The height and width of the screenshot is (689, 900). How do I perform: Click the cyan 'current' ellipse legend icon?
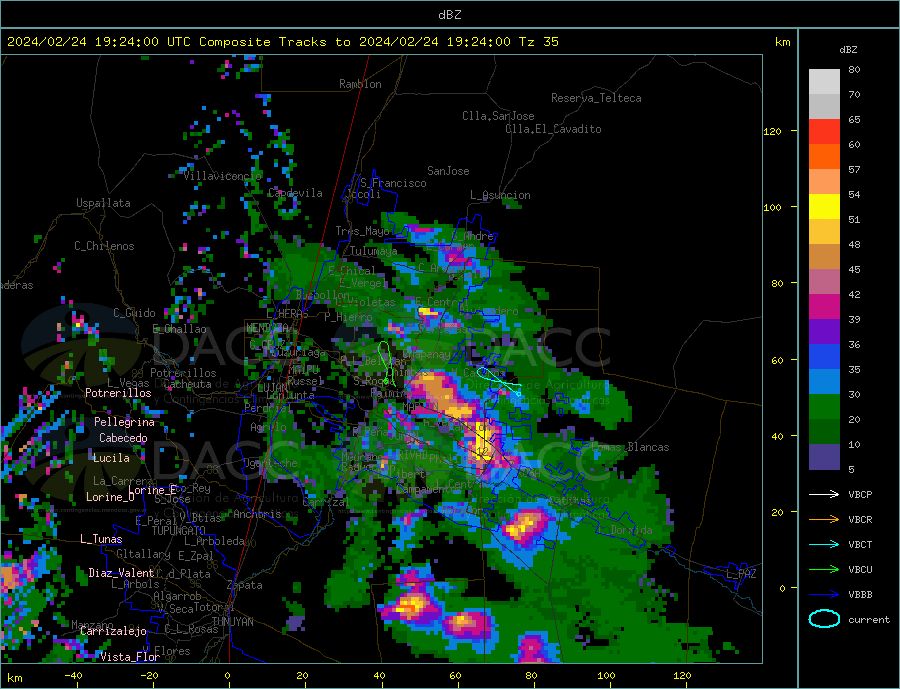click(824, 619)
